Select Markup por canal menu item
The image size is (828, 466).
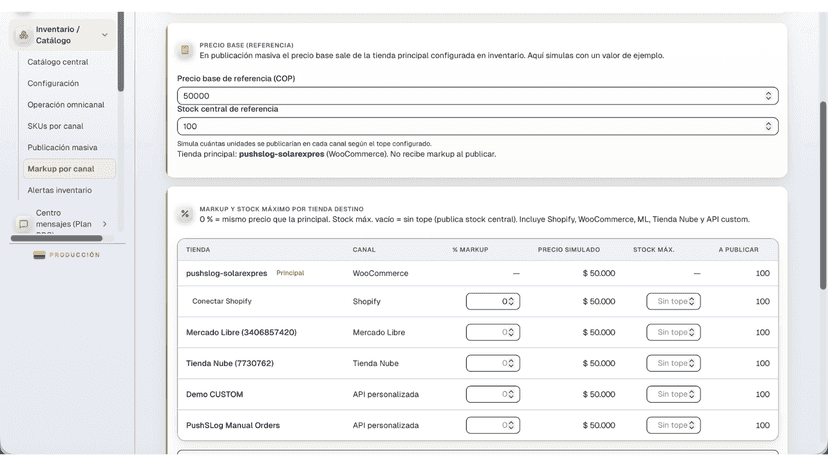click(x=69, y=169)
